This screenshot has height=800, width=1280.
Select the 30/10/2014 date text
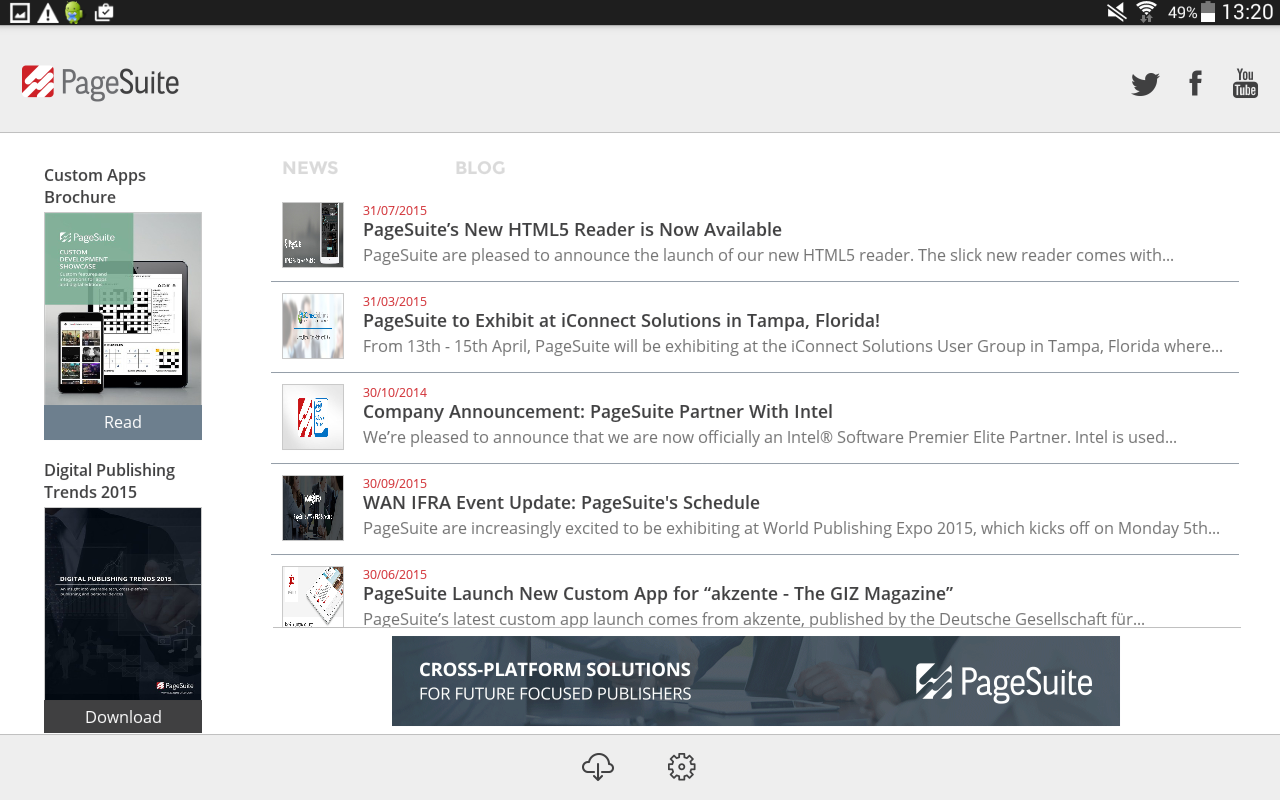395,392
